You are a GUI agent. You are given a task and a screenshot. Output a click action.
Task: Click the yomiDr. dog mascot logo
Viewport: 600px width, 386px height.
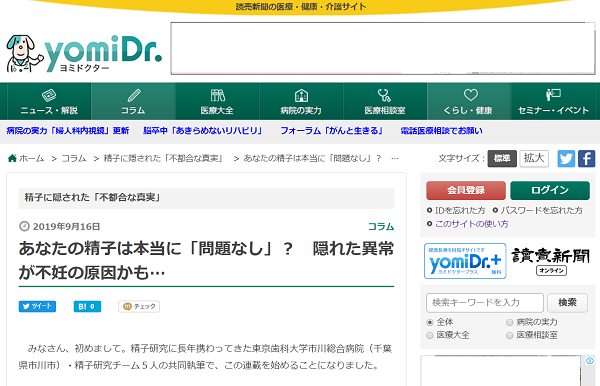[24, 54]
